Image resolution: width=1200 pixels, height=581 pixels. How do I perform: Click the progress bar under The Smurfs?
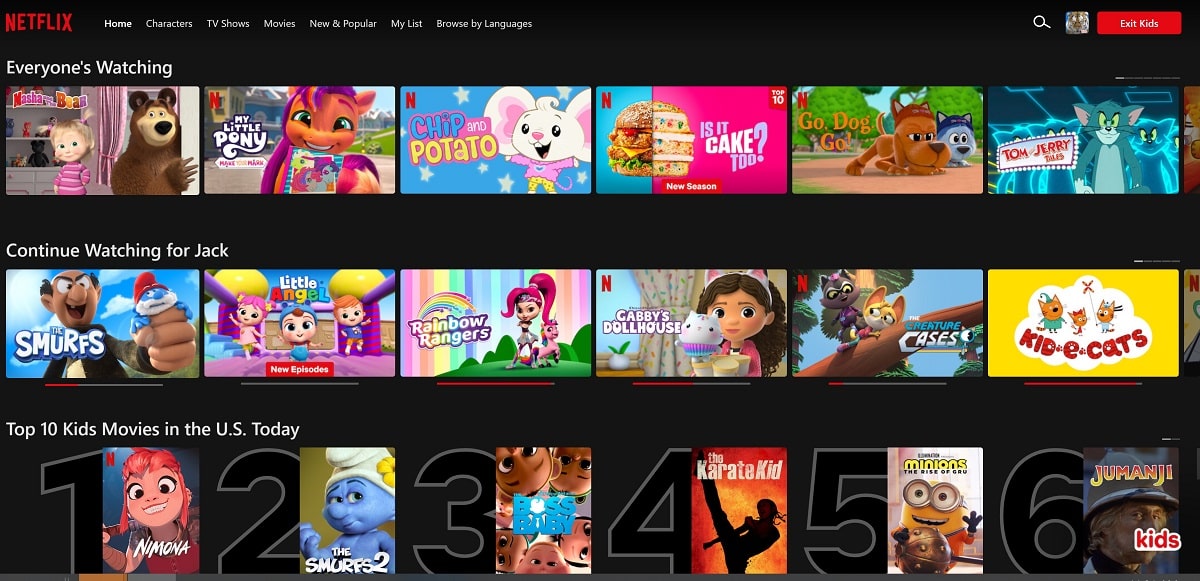[x=103, y=384]
